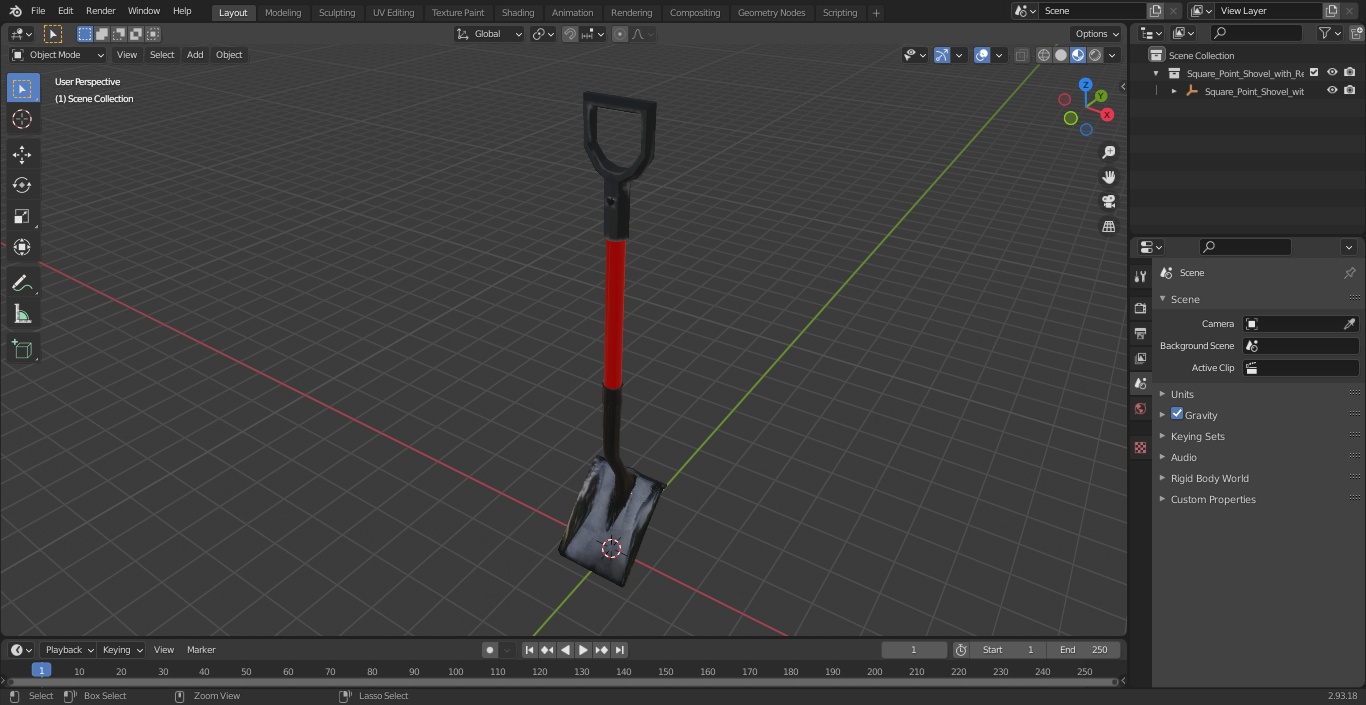Switch to the Sculpting workspace tab

pos(337,12)
